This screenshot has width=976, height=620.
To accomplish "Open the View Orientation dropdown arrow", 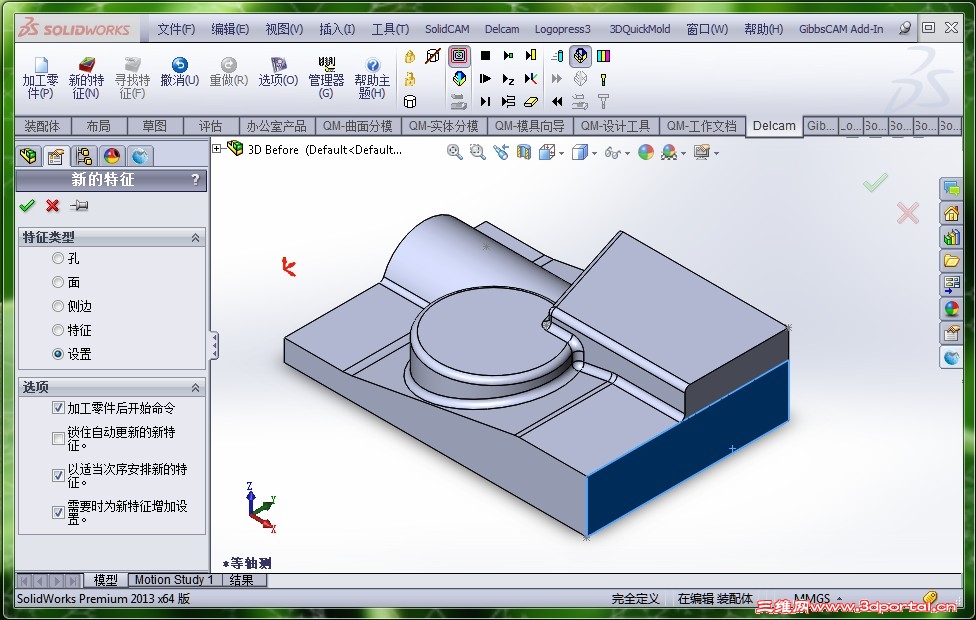I will coord(561,153).
